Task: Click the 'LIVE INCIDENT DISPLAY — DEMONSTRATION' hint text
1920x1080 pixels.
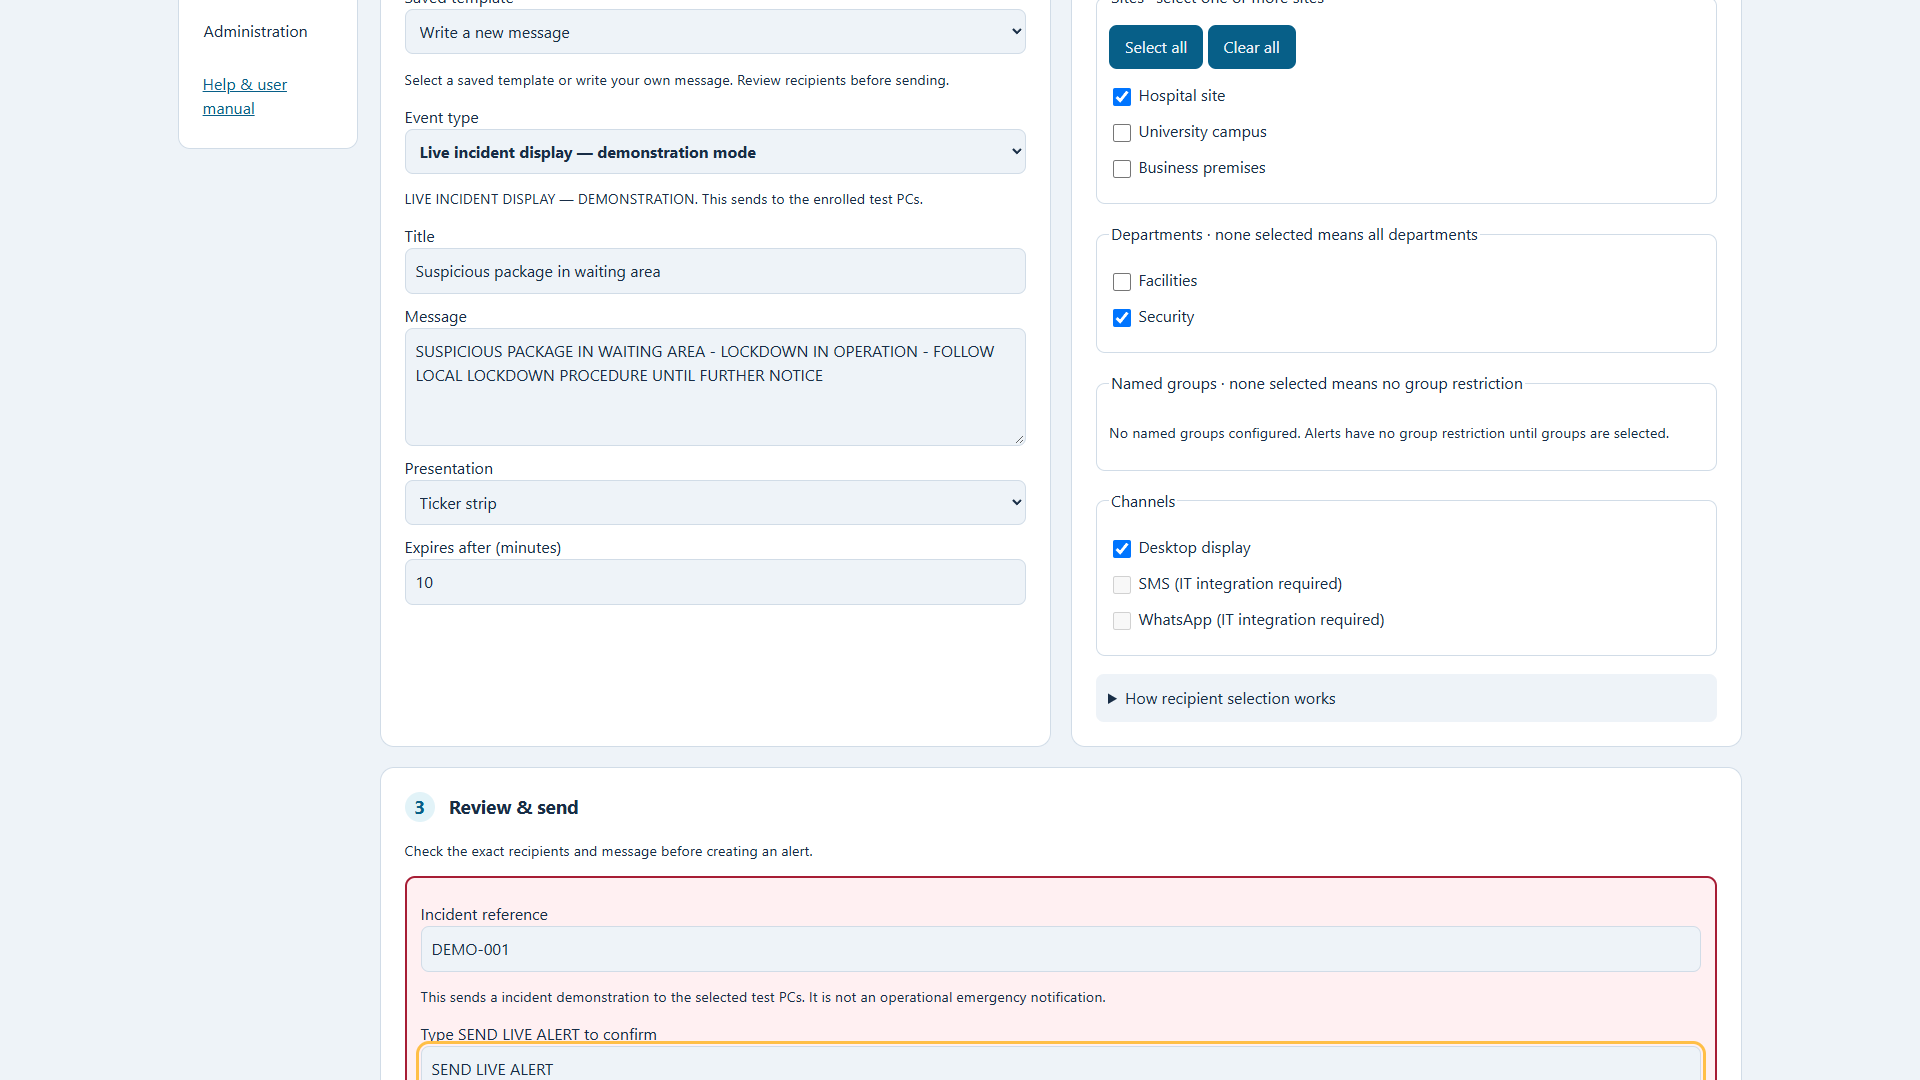Action: tap(663, 199)
